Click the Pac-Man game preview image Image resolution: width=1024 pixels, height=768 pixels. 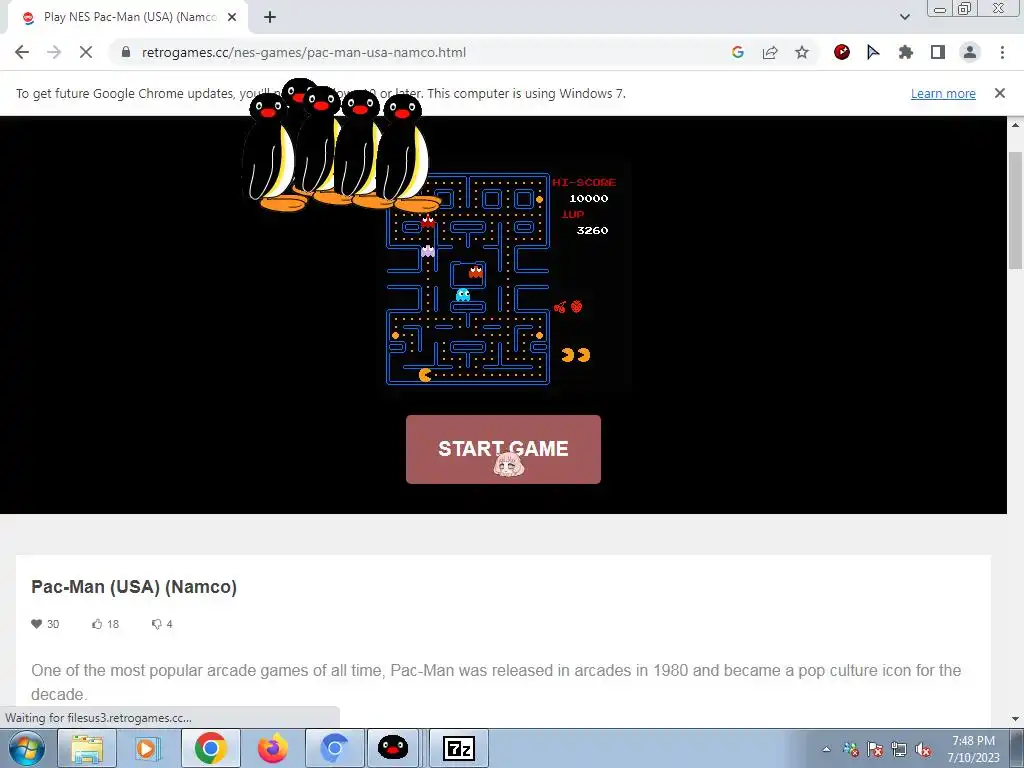(x=503, y=278)
